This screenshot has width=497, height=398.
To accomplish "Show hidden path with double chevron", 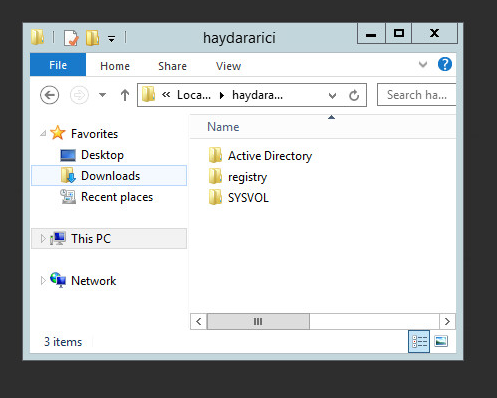I will (x=166, y=95).
